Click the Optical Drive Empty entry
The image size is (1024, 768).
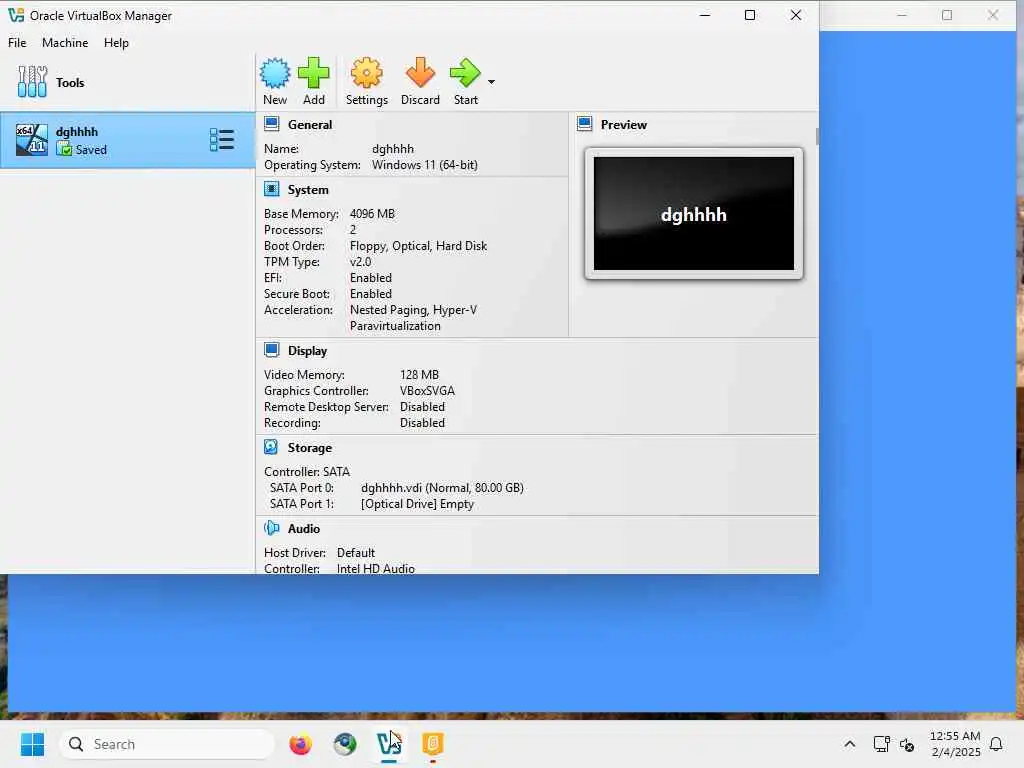(417, 504)
